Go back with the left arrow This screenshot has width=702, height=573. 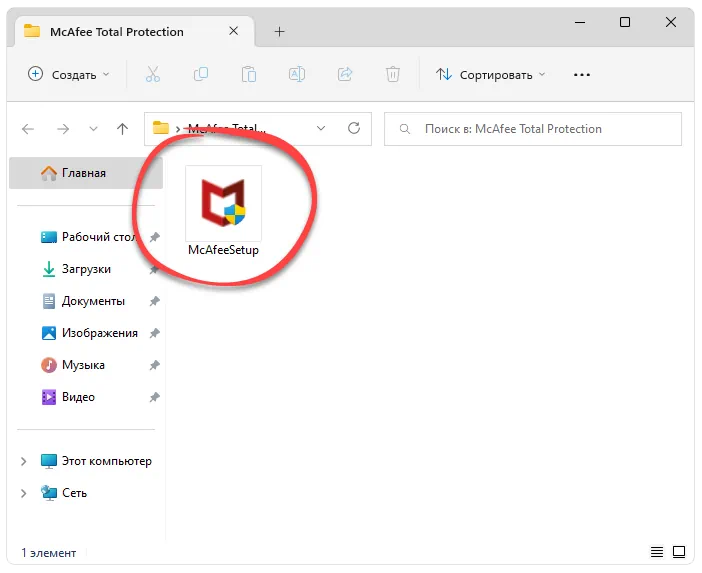coord(28,129)
